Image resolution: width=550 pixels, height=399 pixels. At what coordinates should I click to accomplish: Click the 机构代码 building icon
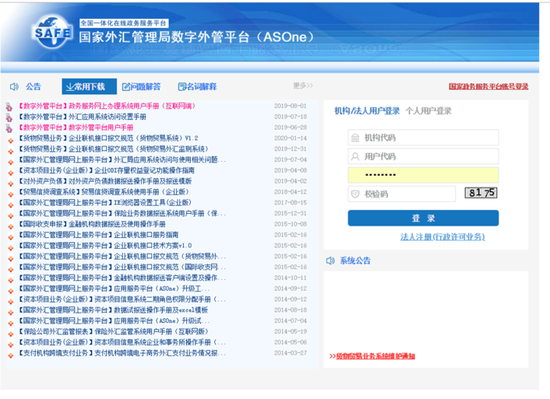[355, 138]
